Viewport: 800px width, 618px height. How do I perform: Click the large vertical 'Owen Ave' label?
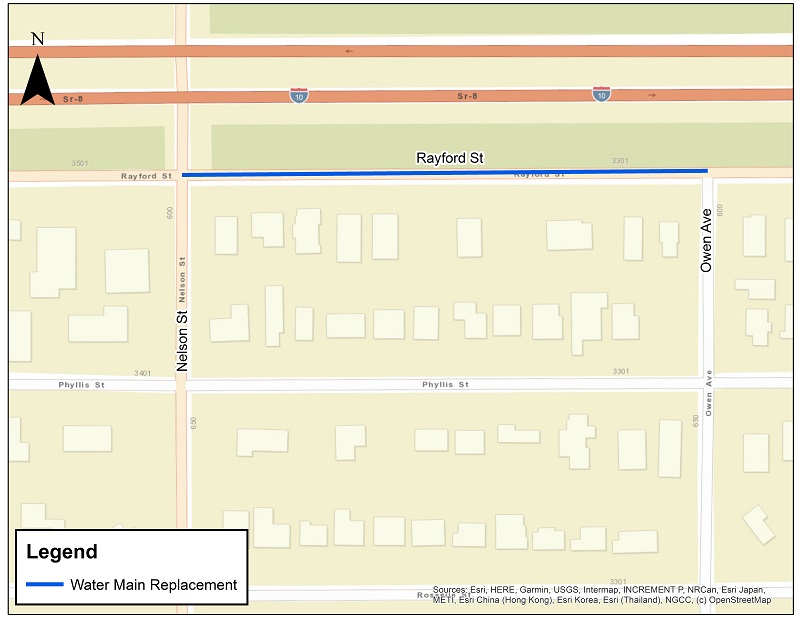[706, 240]
